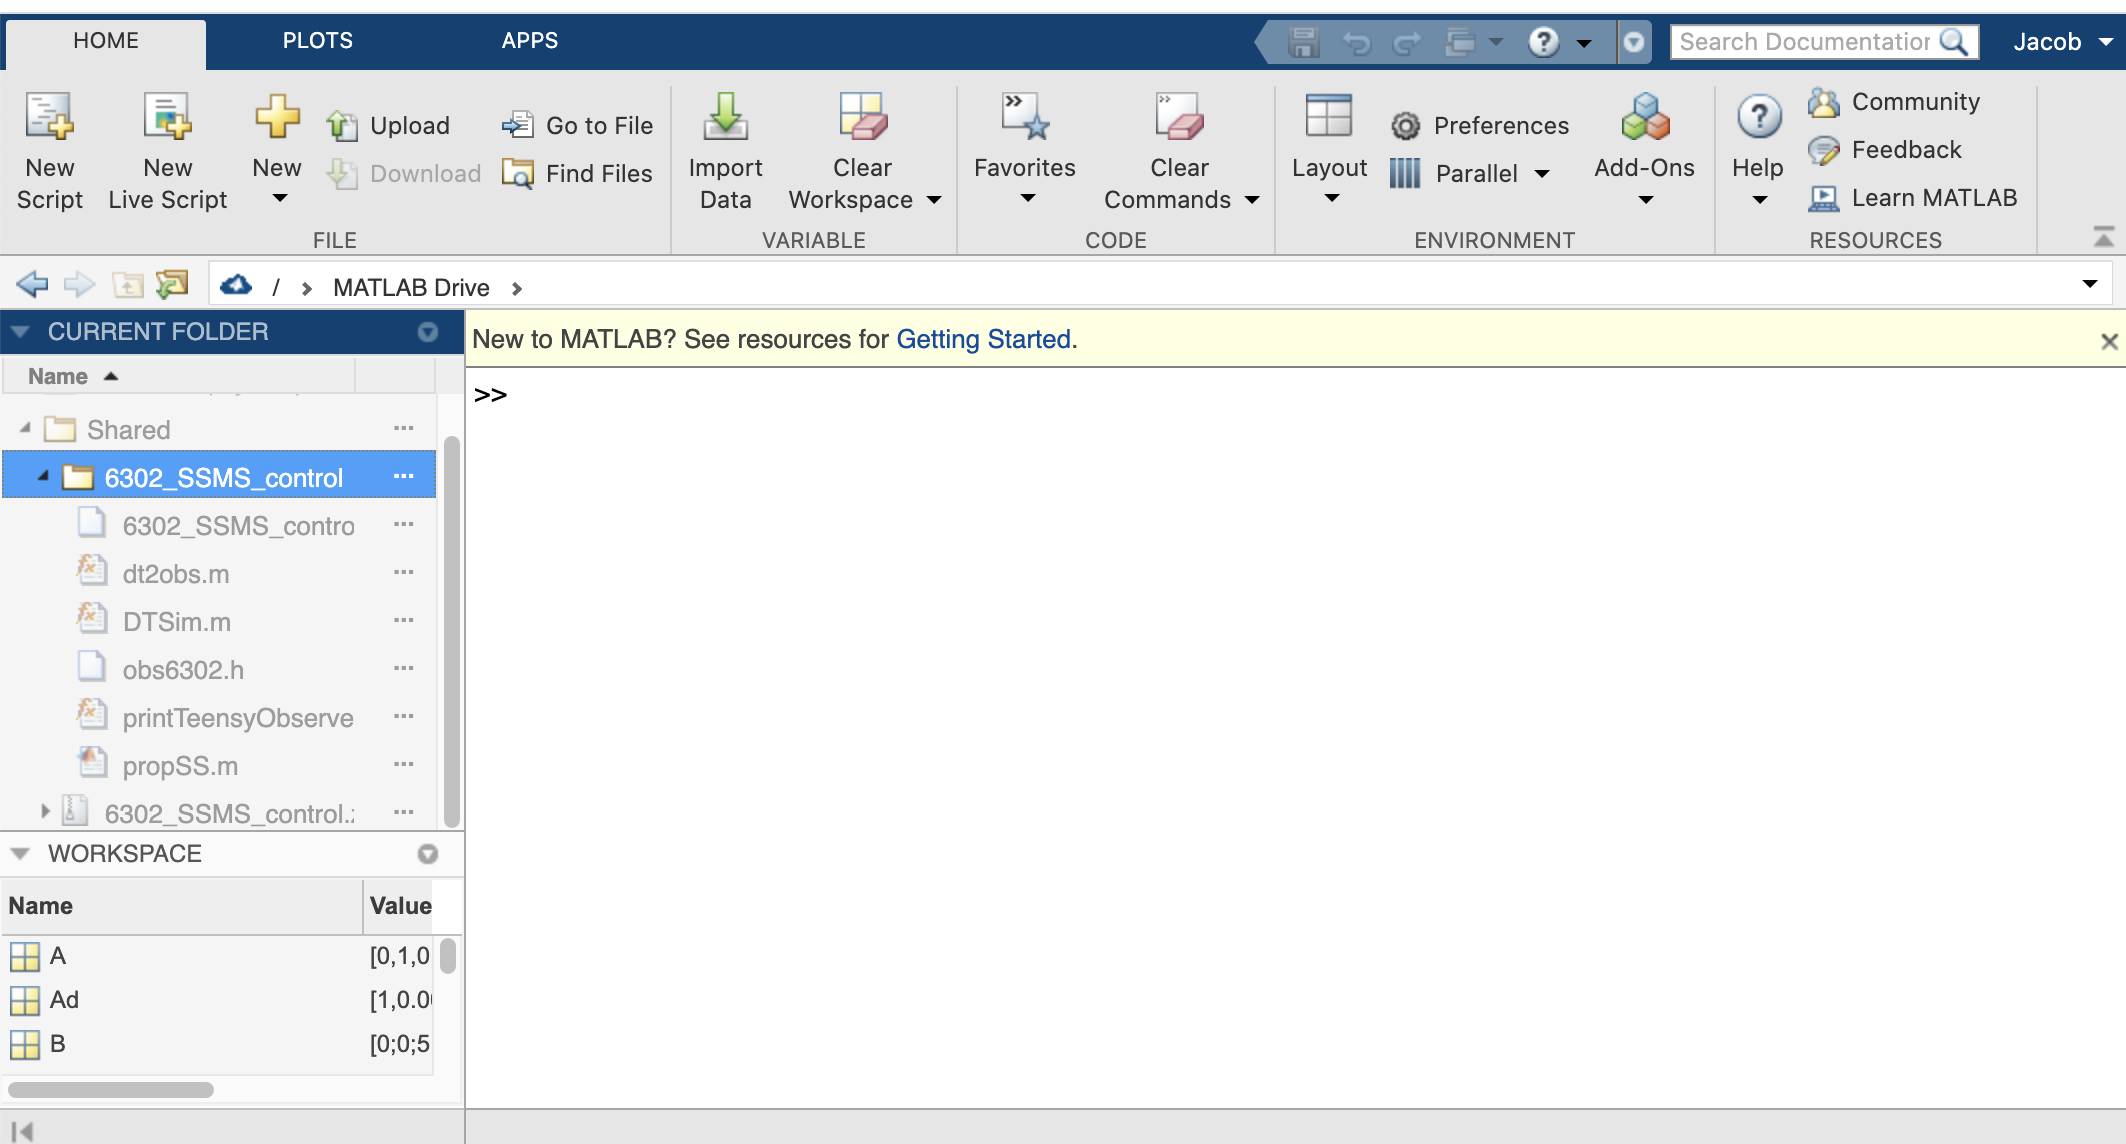Click the Go to File button
Image resolution: width=2126 pixels, height=1144 pixels.
(x=577, y=125)
